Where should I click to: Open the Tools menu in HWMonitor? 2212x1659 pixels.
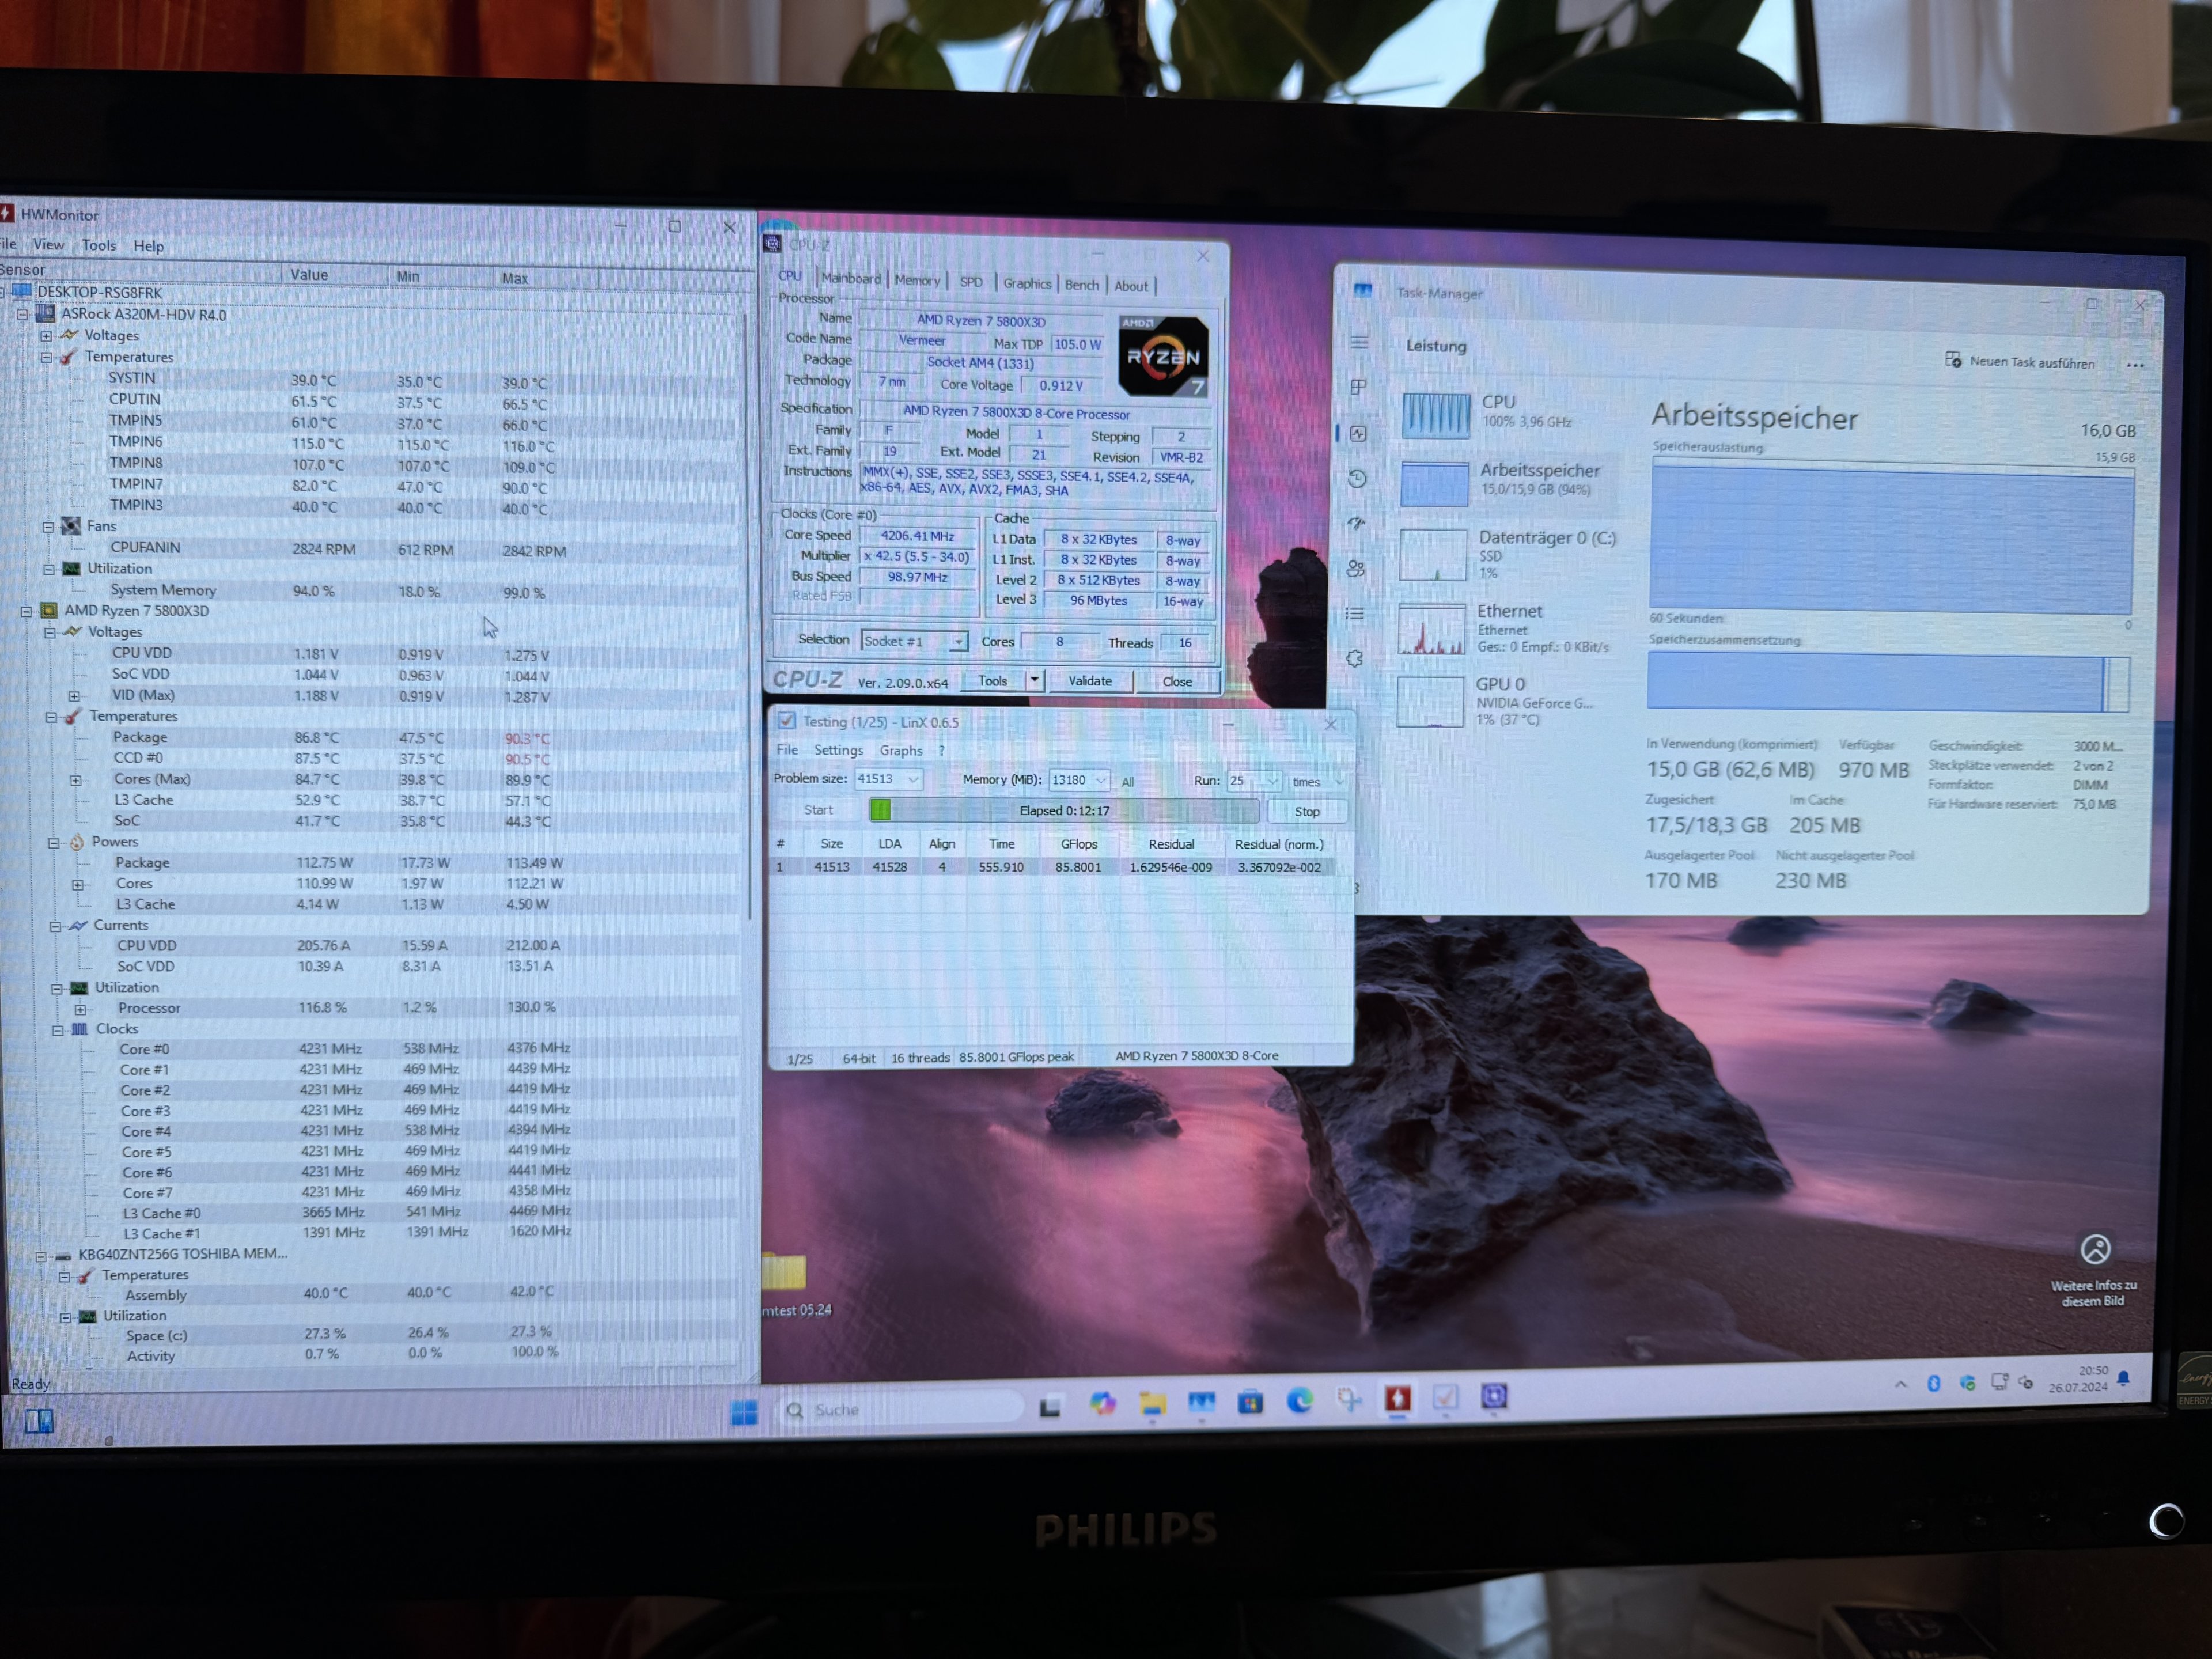click(x=98, y=245)
